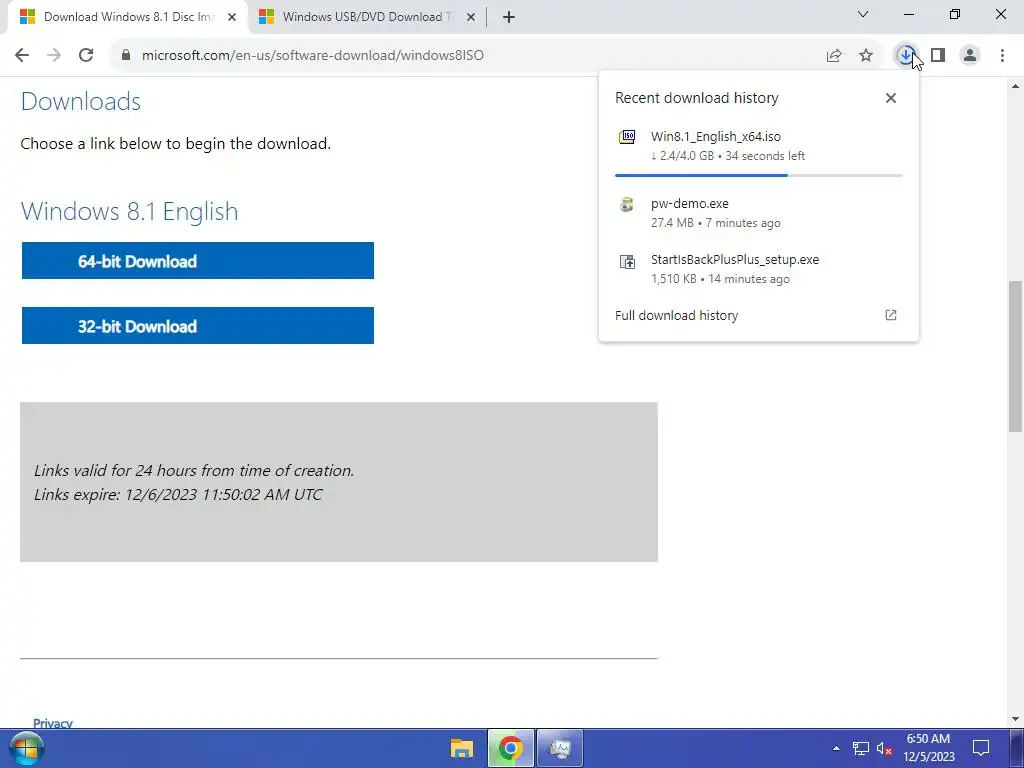Image resolution: width=1024 pixels, height=768 pixels.
Task: Close the Recent download history popup
Action: 891,98
